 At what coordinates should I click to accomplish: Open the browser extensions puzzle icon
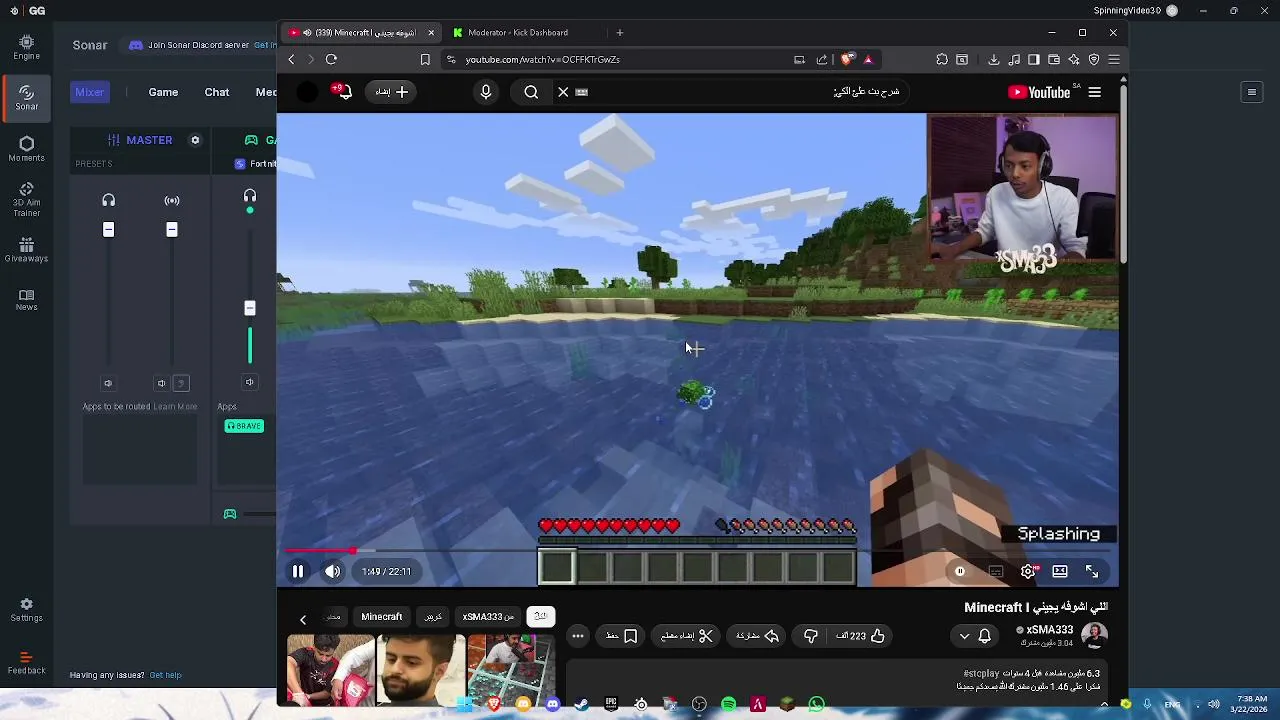[x=942, y=60]
